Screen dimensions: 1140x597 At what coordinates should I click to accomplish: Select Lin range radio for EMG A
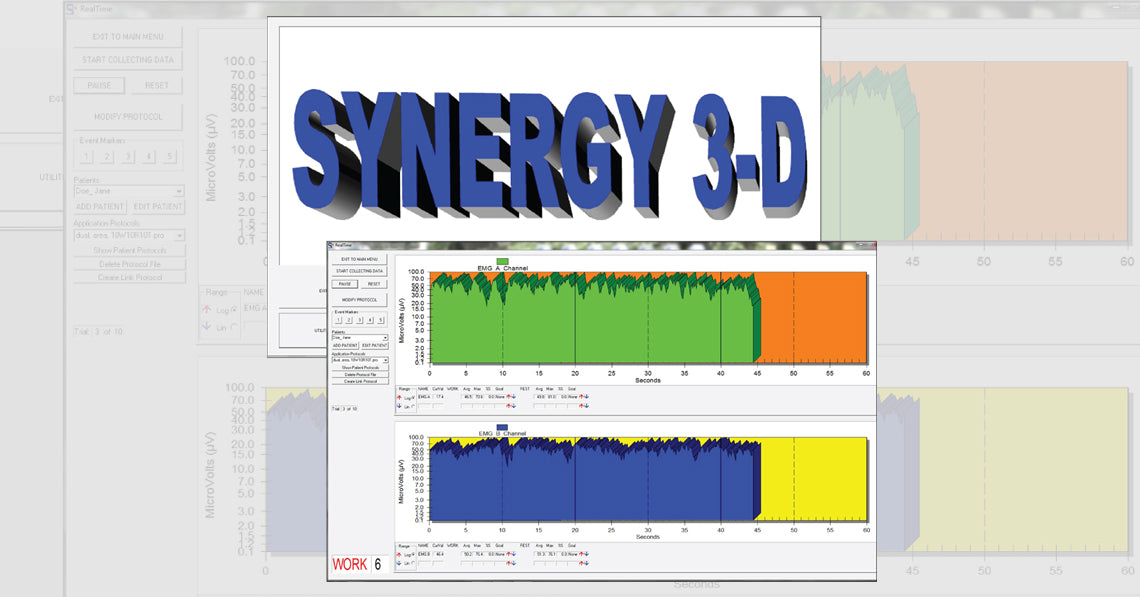point(413,406)
